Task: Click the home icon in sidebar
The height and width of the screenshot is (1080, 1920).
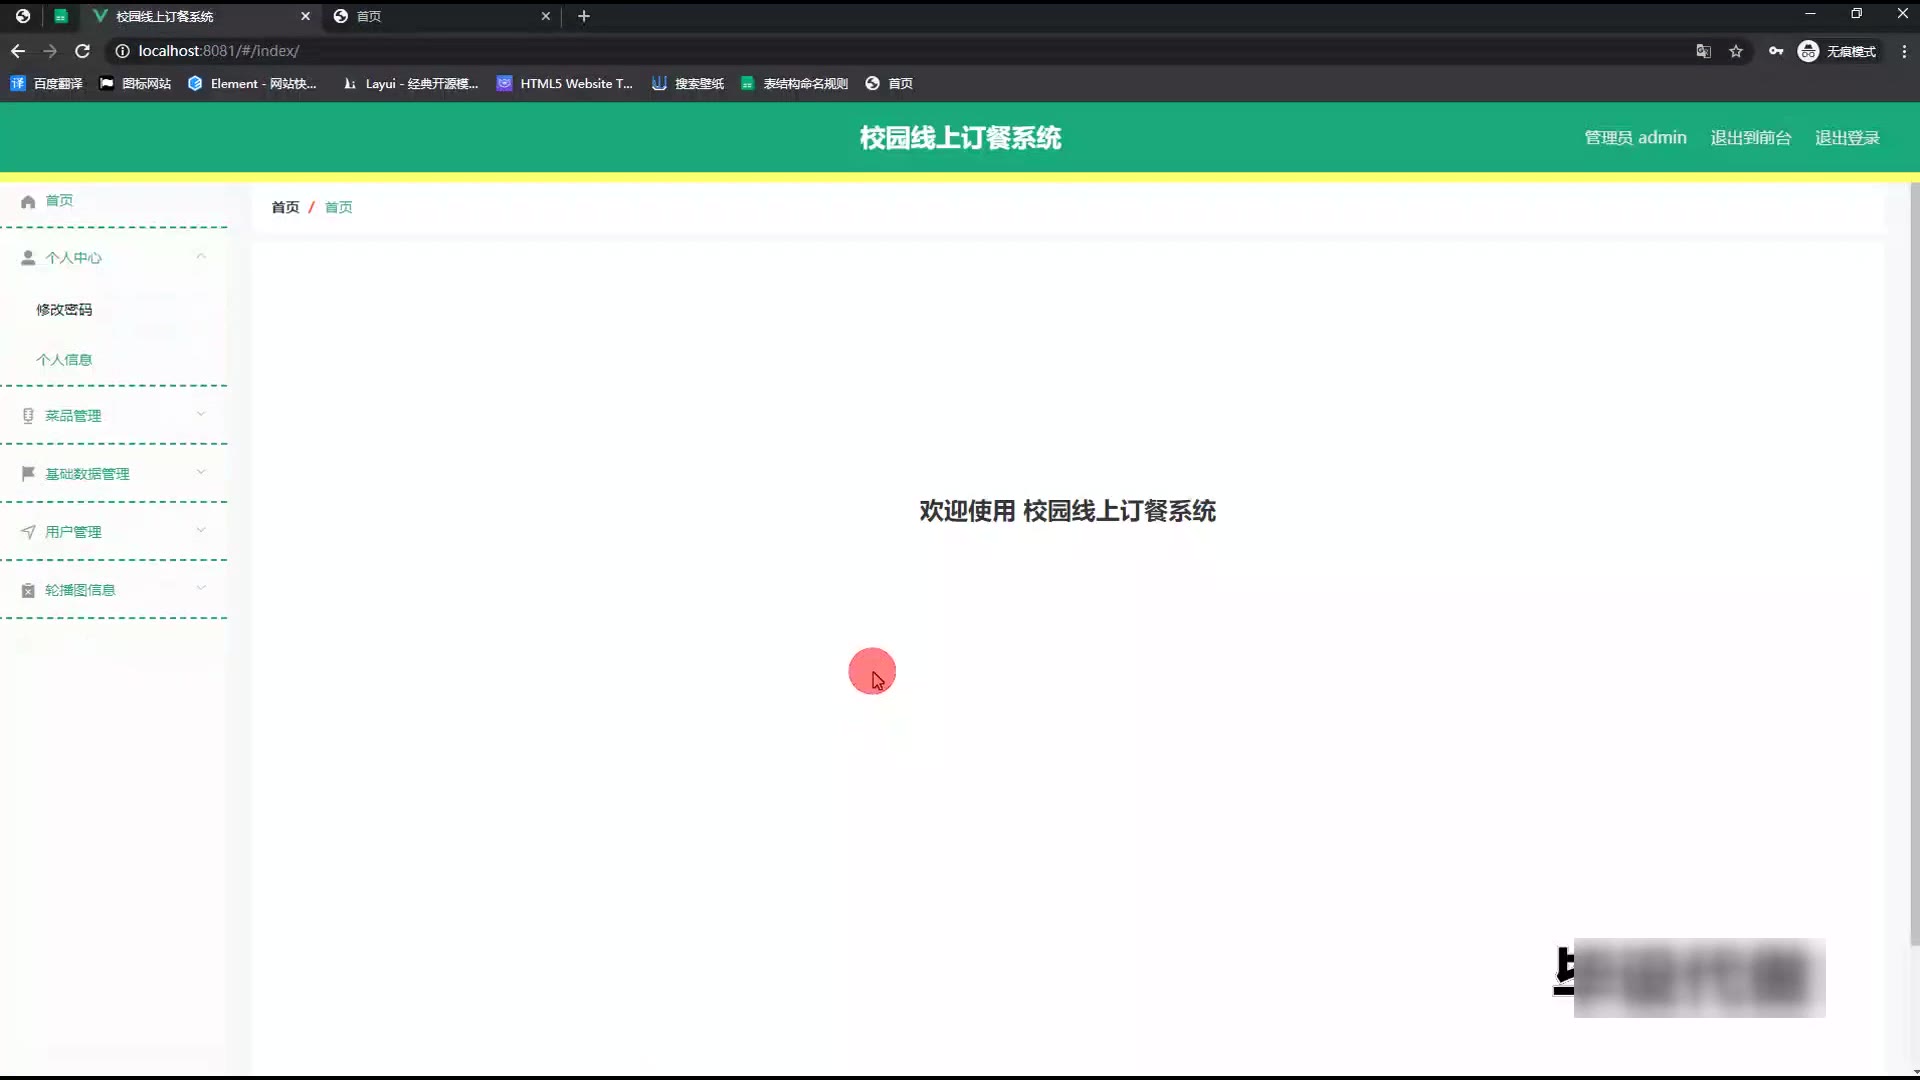Action: (28, 201)
